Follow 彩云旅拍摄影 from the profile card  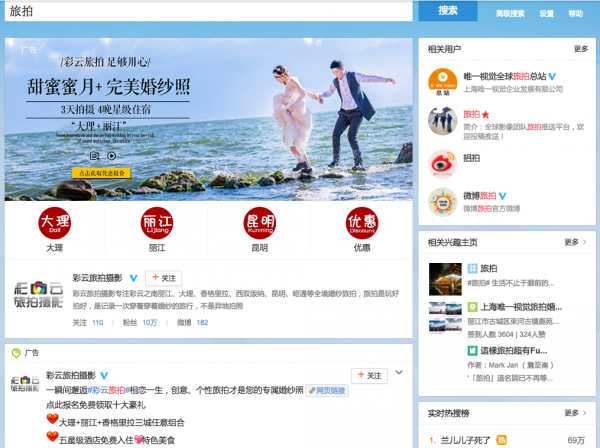(x=163, y=278)
